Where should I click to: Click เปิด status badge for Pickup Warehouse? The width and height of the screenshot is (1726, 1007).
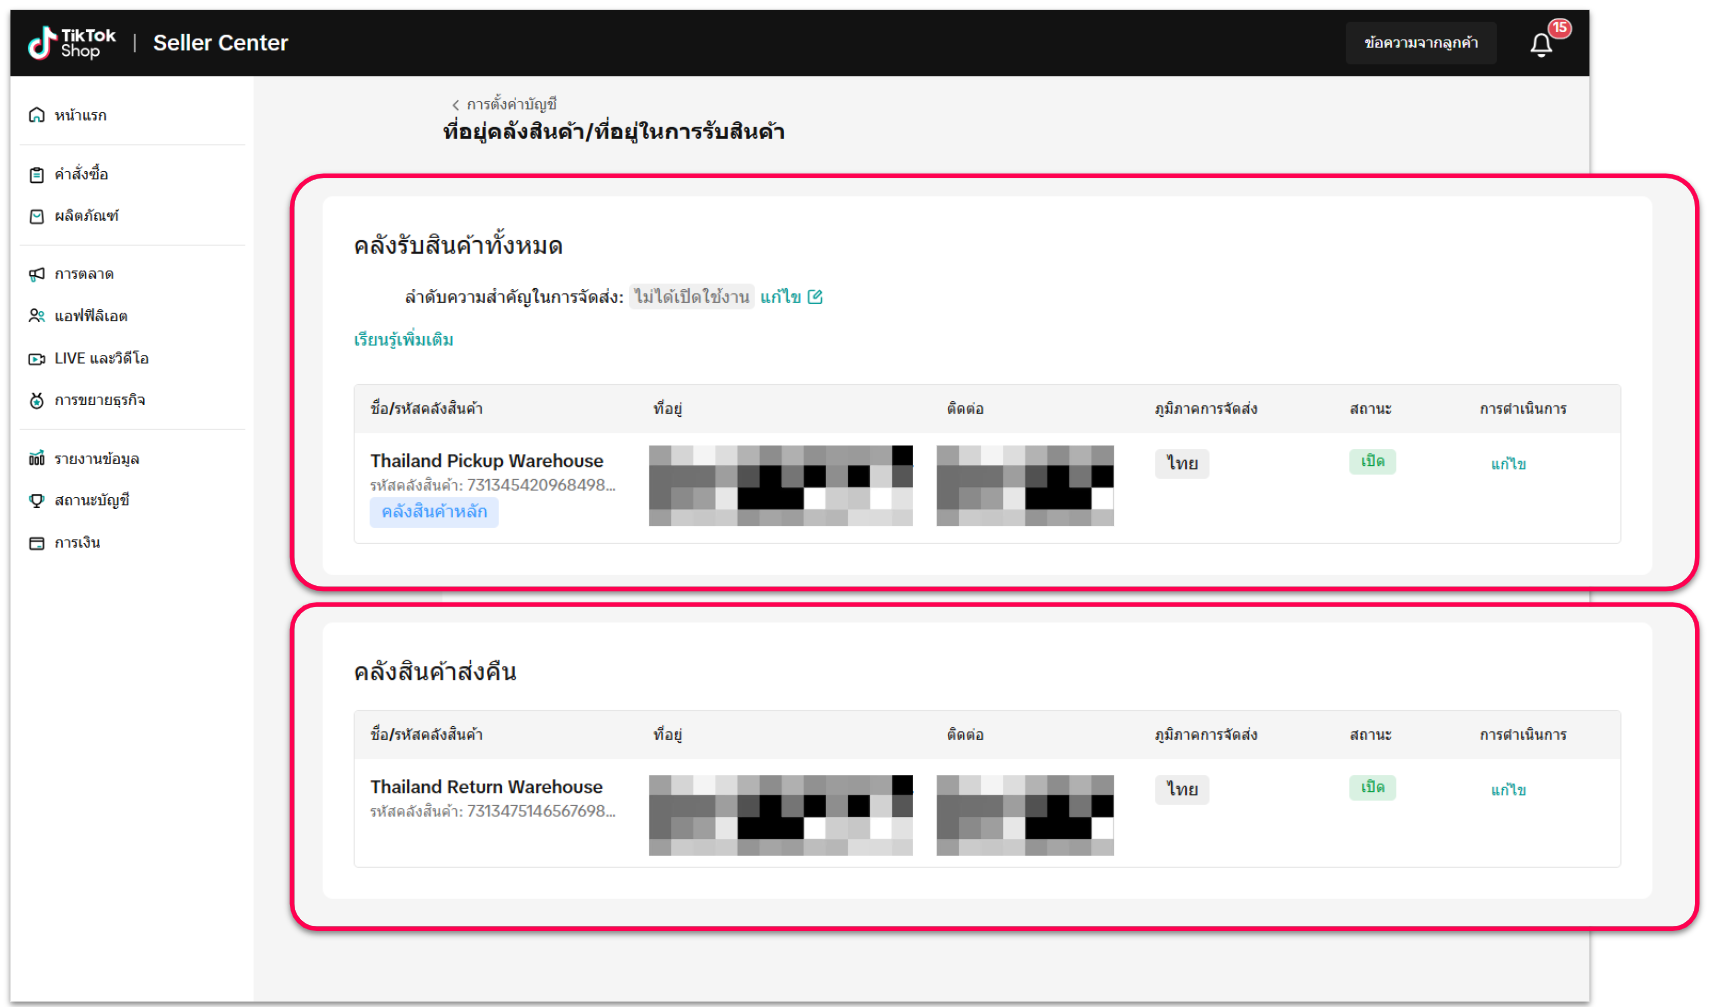1372,461
